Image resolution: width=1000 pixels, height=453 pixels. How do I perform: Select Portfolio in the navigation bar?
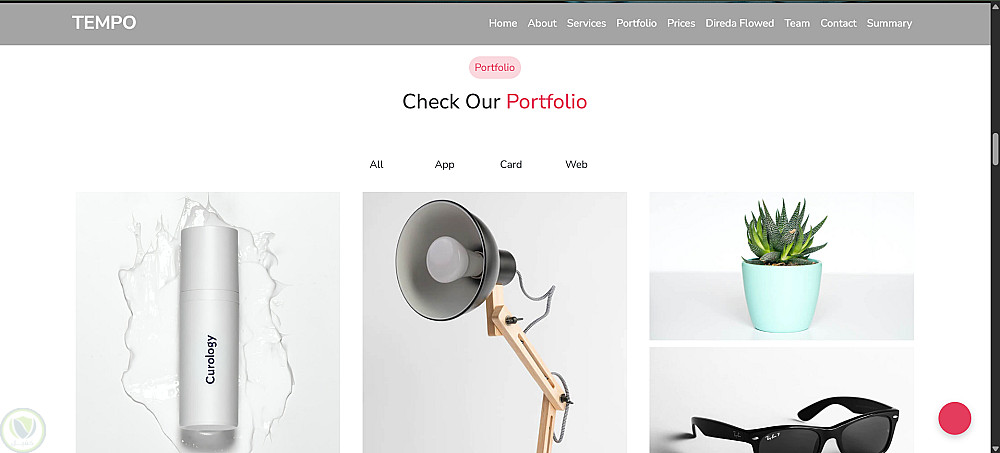[636, 23]
